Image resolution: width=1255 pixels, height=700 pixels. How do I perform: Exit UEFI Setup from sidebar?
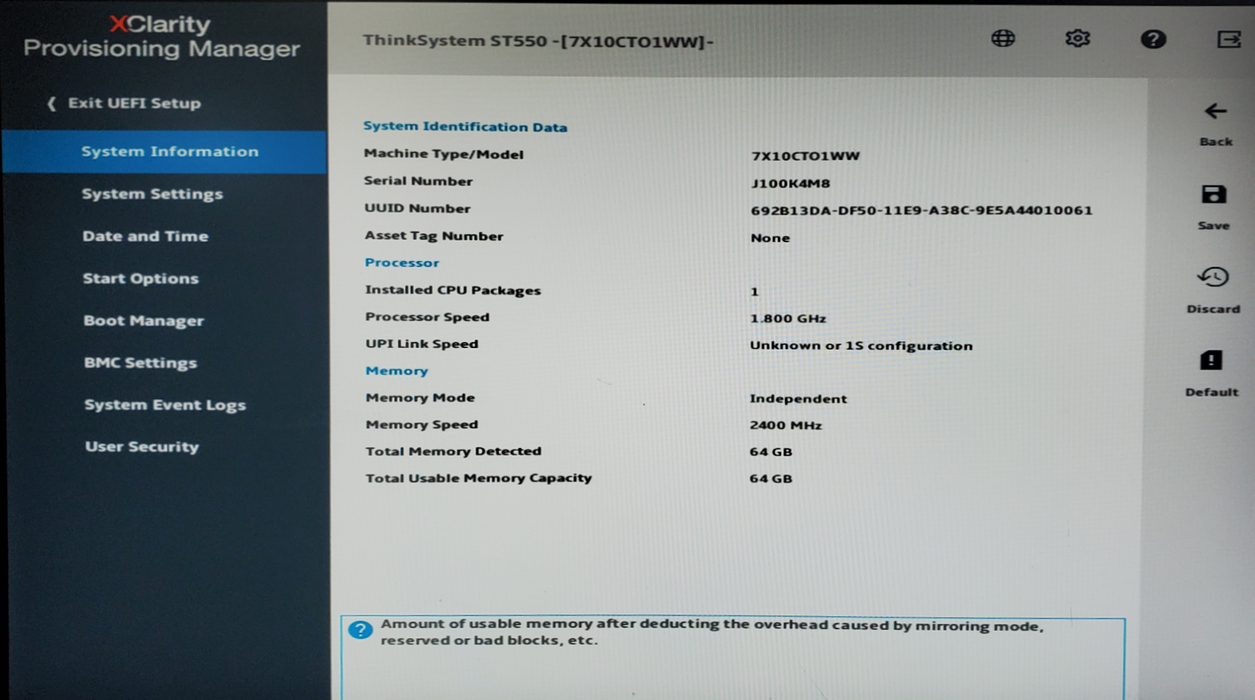124,103
